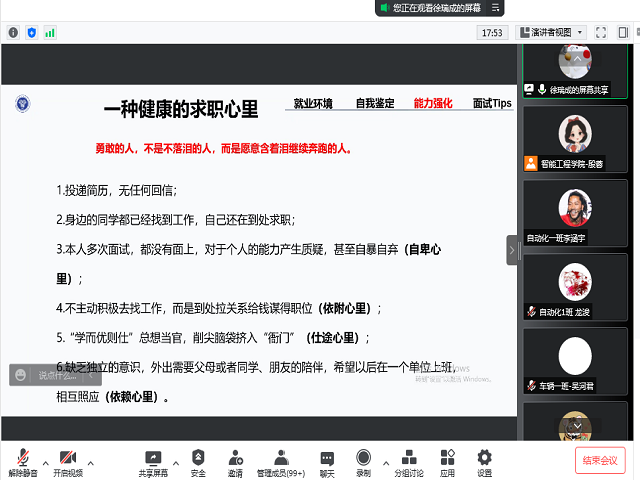Open the 共享屏幕 share screen icon
The width and height of the screenshot is (640, 480).
click(153, 460)
